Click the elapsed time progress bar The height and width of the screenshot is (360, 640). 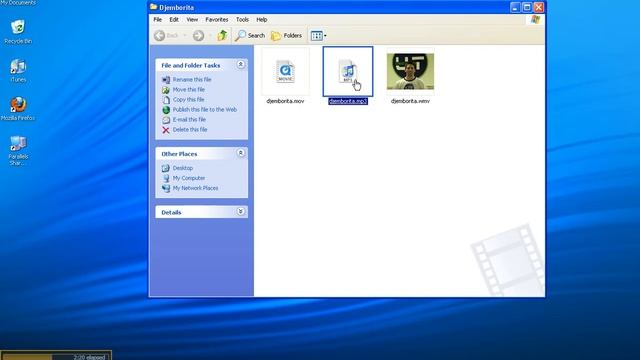coord(56,356)
